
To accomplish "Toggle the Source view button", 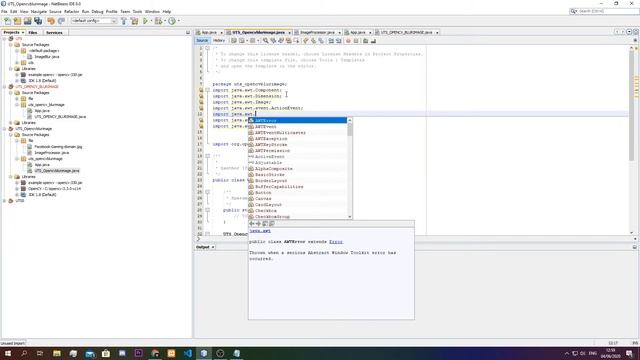I will 202,41.
